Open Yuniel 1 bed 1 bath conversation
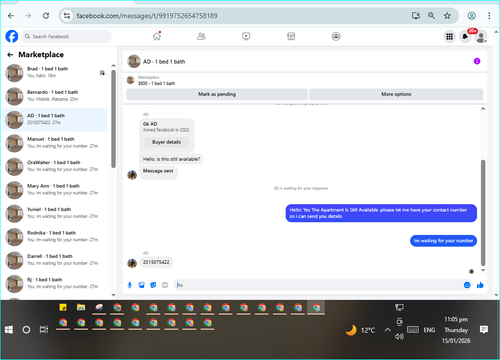Image resolution: width=500 pixels, height=360 pixels. point(55,213)
